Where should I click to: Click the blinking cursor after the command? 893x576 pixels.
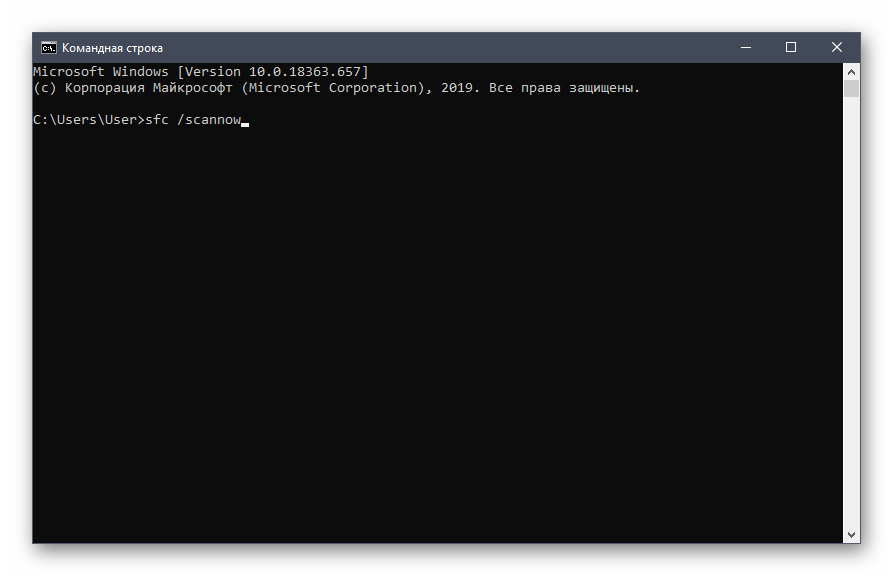pos(245,124)
